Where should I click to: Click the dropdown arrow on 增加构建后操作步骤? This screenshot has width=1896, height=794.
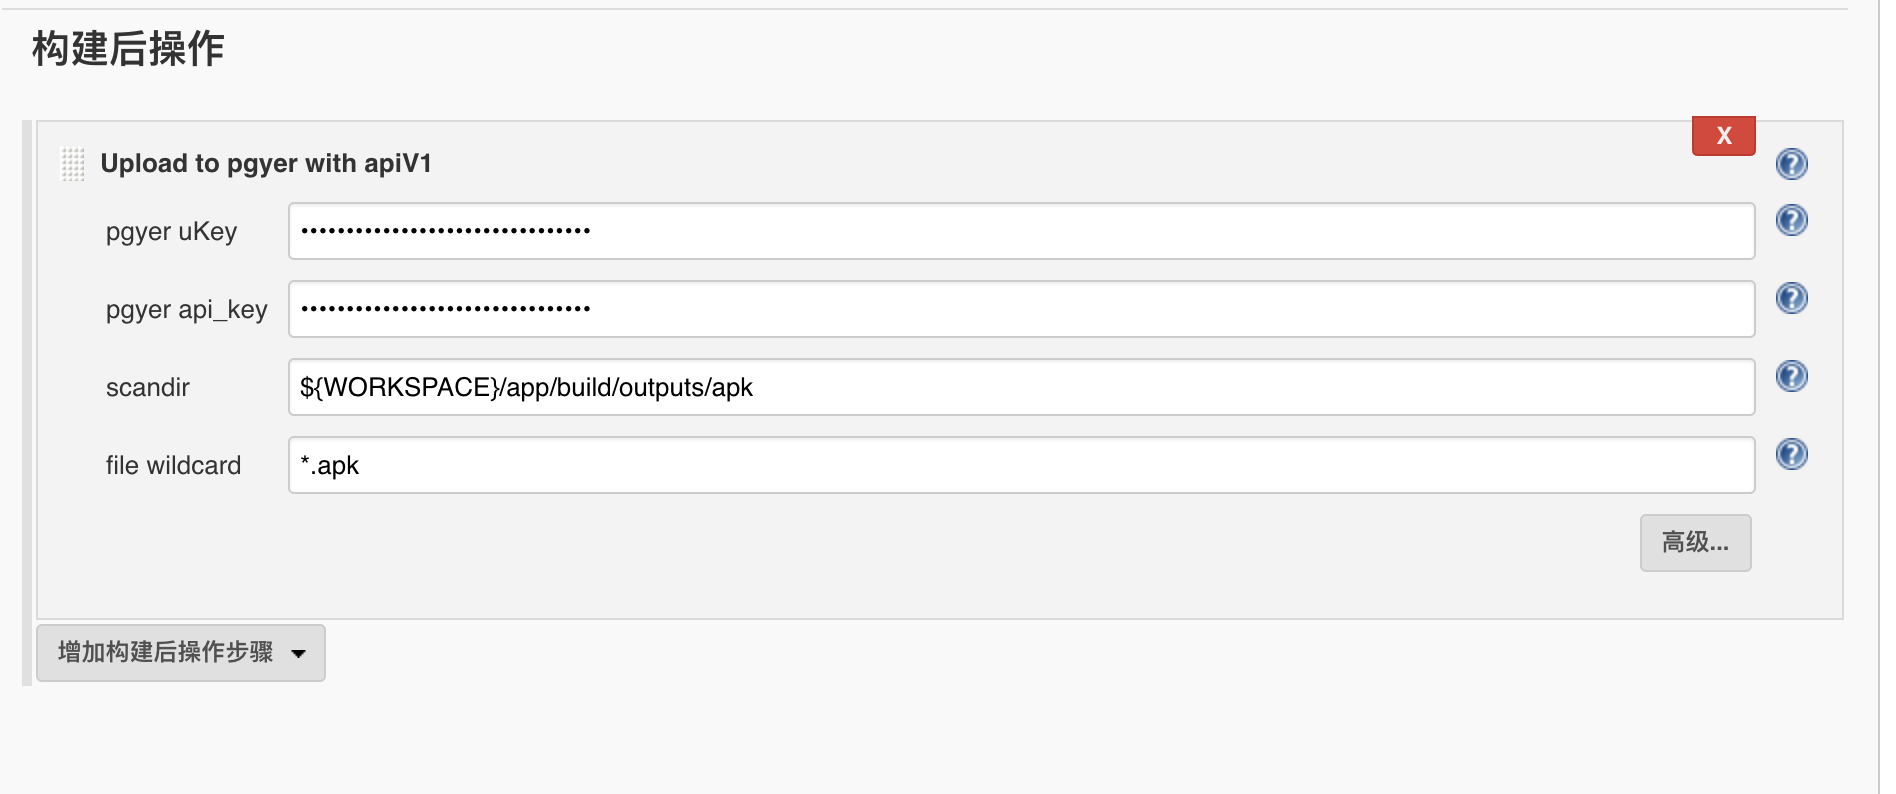coord(298,654)
